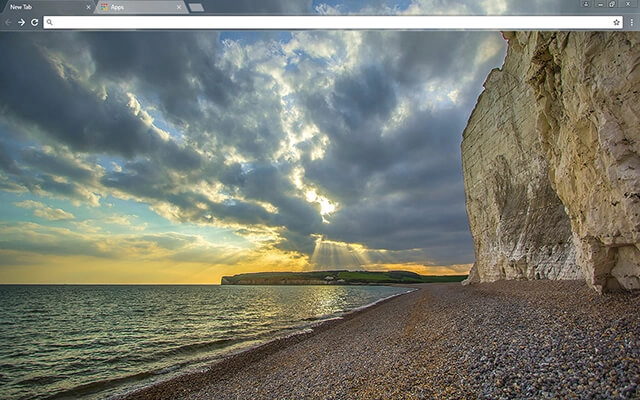Switch to the New Tab tab
This screenshot has height=400, width=640.
coord(47,7)
